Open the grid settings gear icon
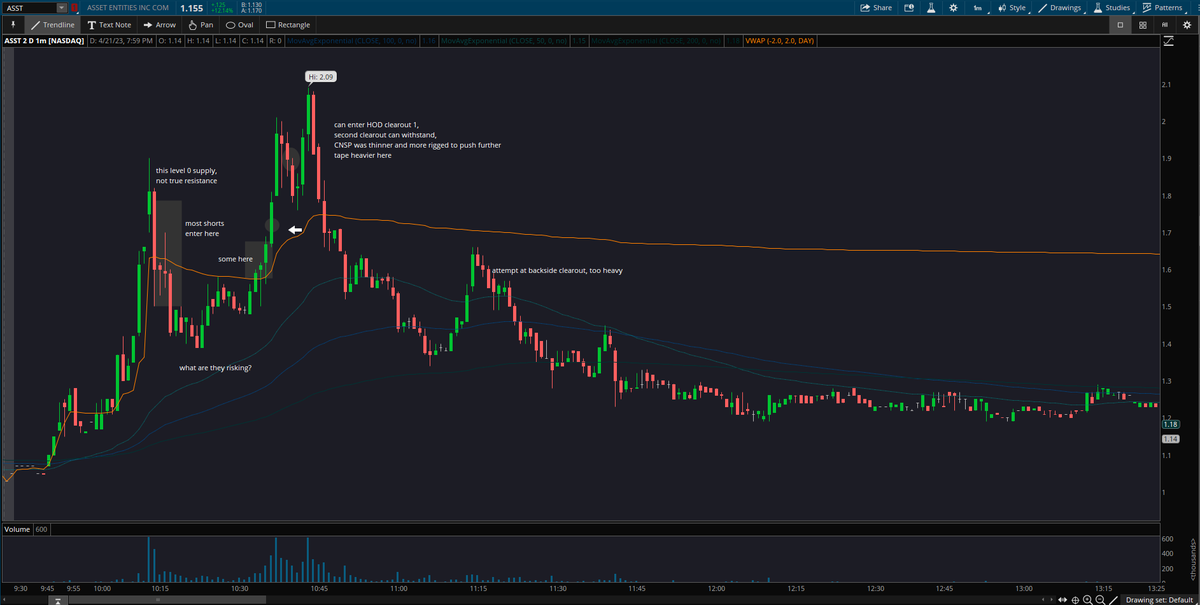Viewport: 1200px width, 605px height. pyautogui.click(x=1187, y=24)
